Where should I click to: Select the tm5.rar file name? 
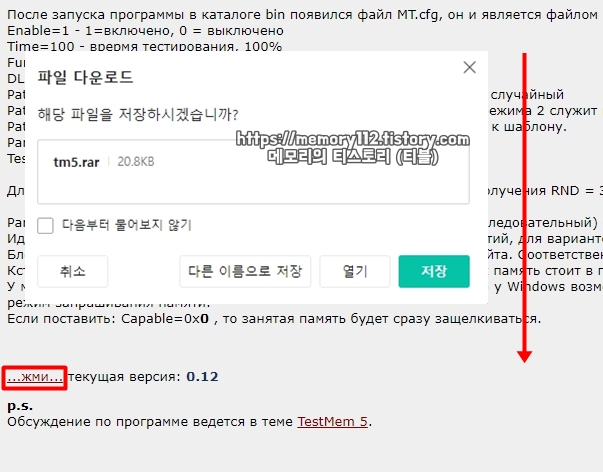[76, 162]
